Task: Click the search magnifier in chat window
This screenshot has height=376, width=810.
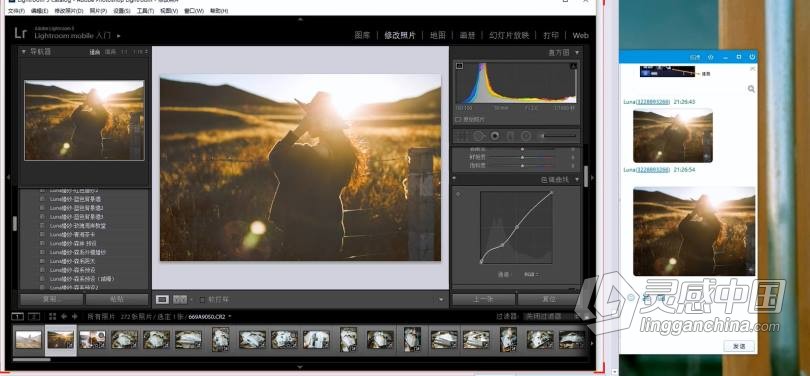Action: (x=751, y=89)
